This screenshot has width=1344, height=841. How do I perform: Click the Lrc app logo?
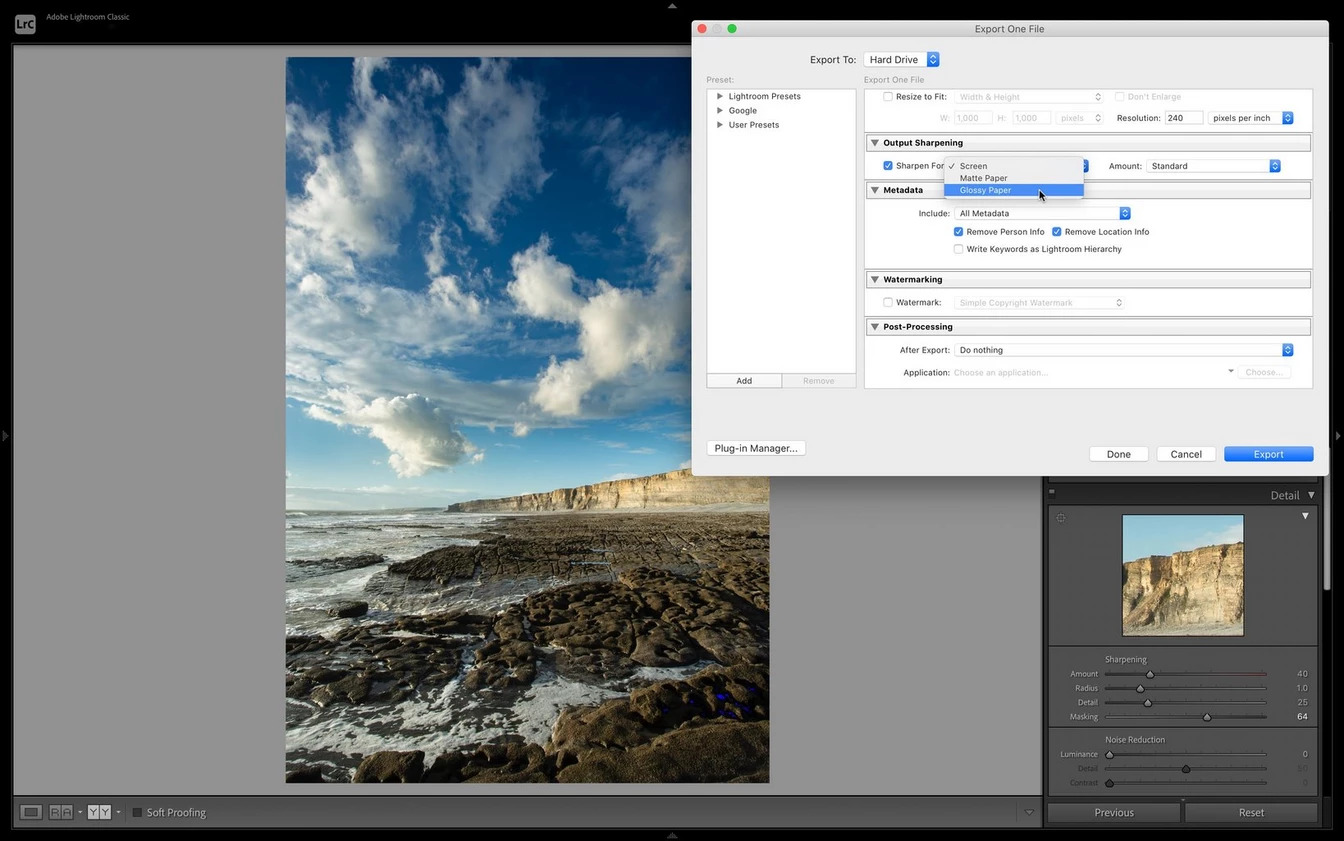point(25,24)
